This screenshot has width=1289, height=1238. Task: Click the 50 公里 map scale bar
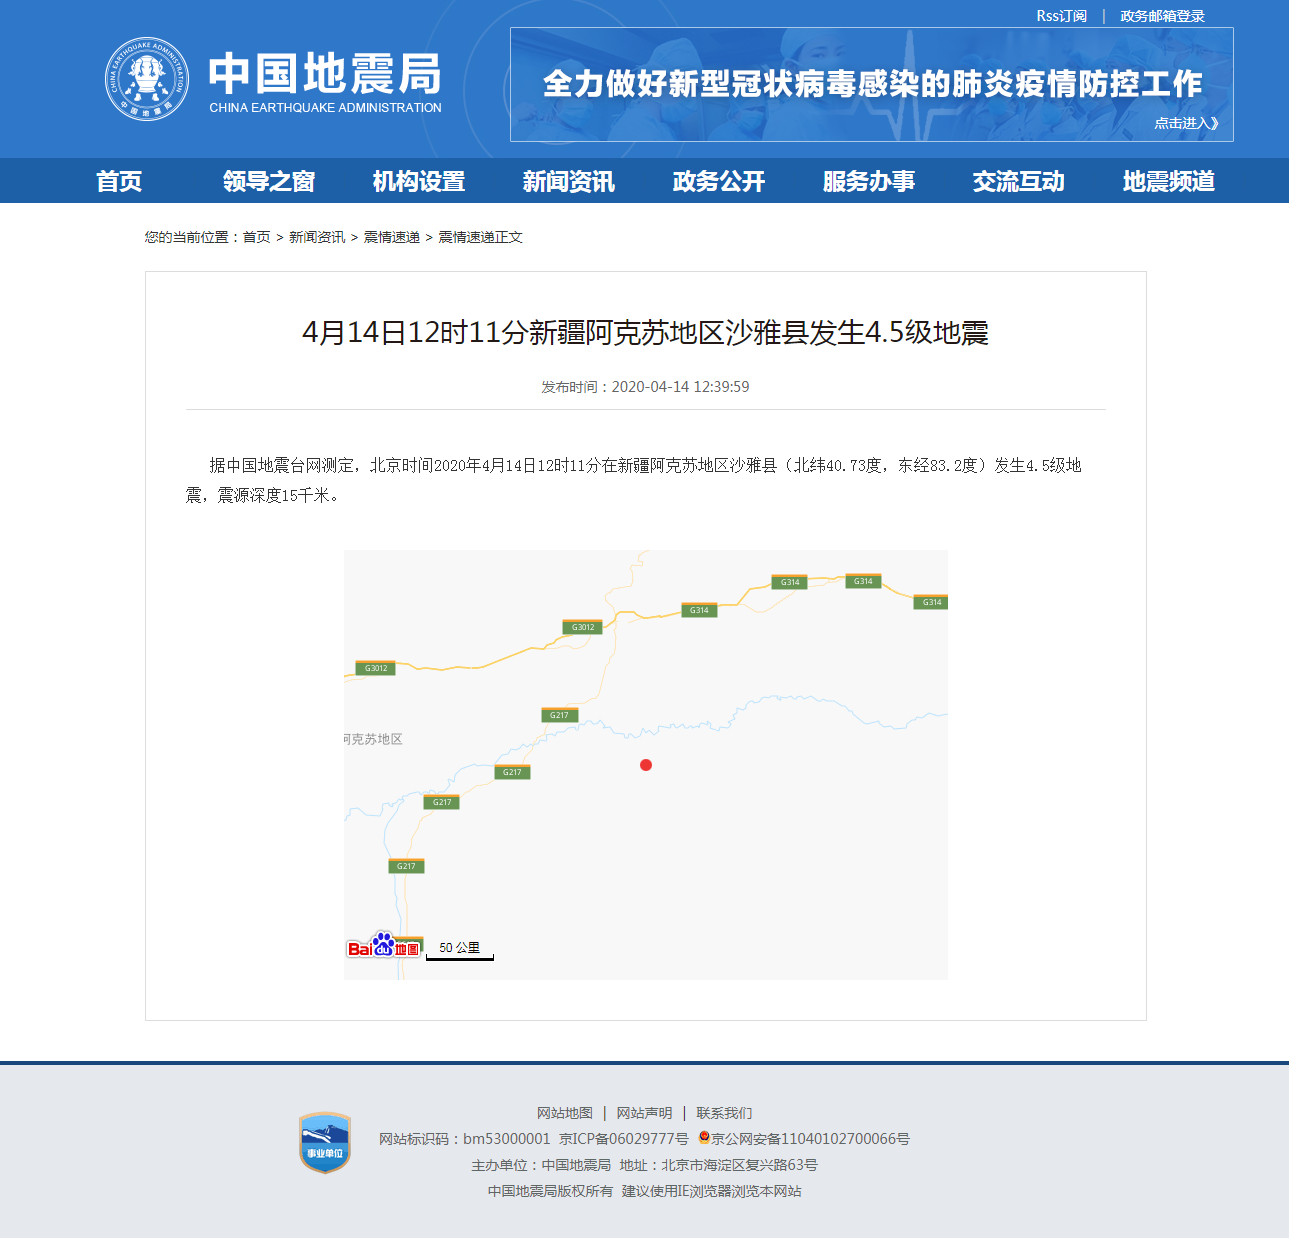tap(460, 950)
